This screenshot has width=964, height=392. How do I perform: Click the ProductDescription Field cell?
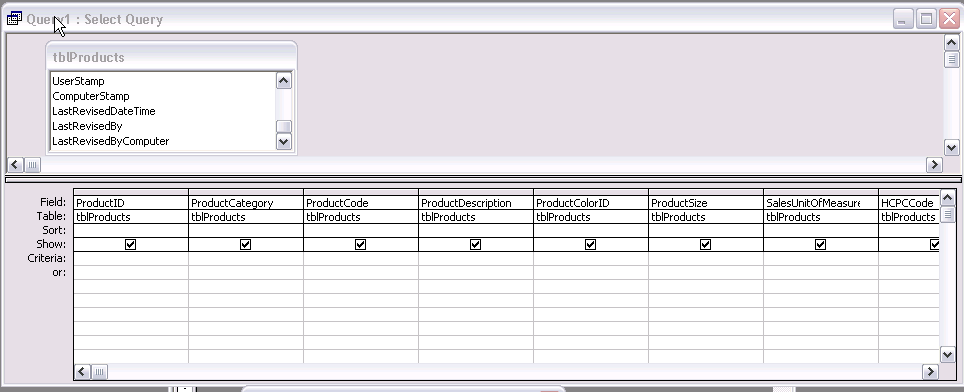[x=476, y=203]
